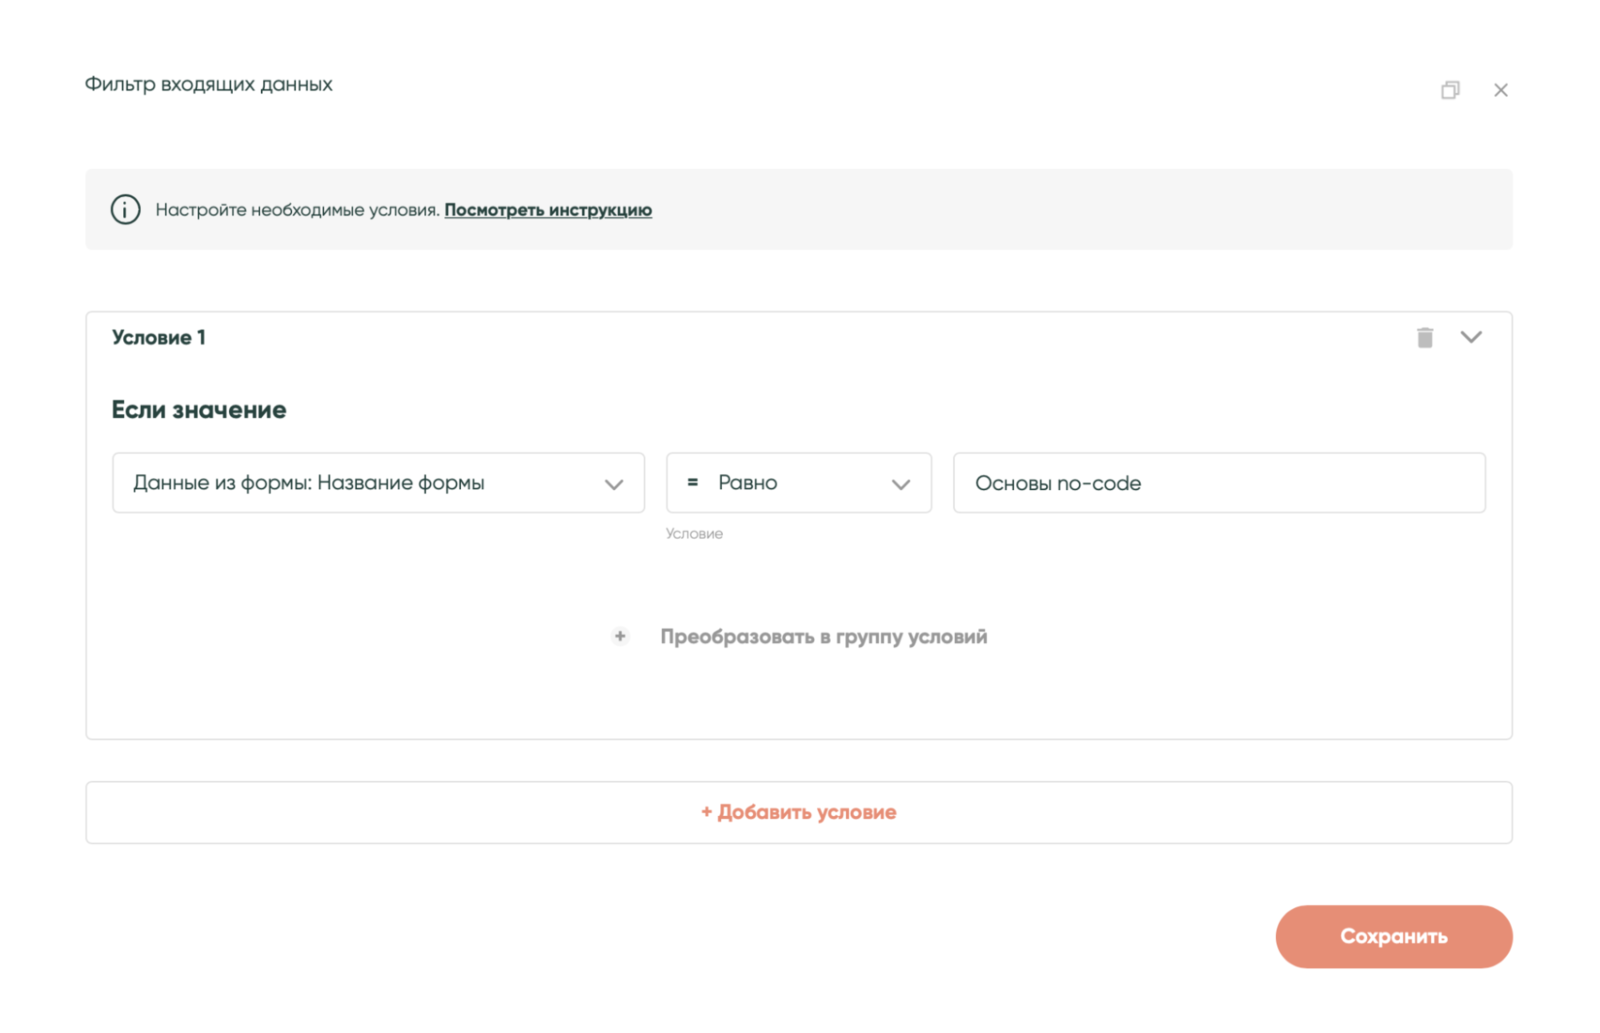Open the Посмотреть инструкцию link

(x=548, y=210)
